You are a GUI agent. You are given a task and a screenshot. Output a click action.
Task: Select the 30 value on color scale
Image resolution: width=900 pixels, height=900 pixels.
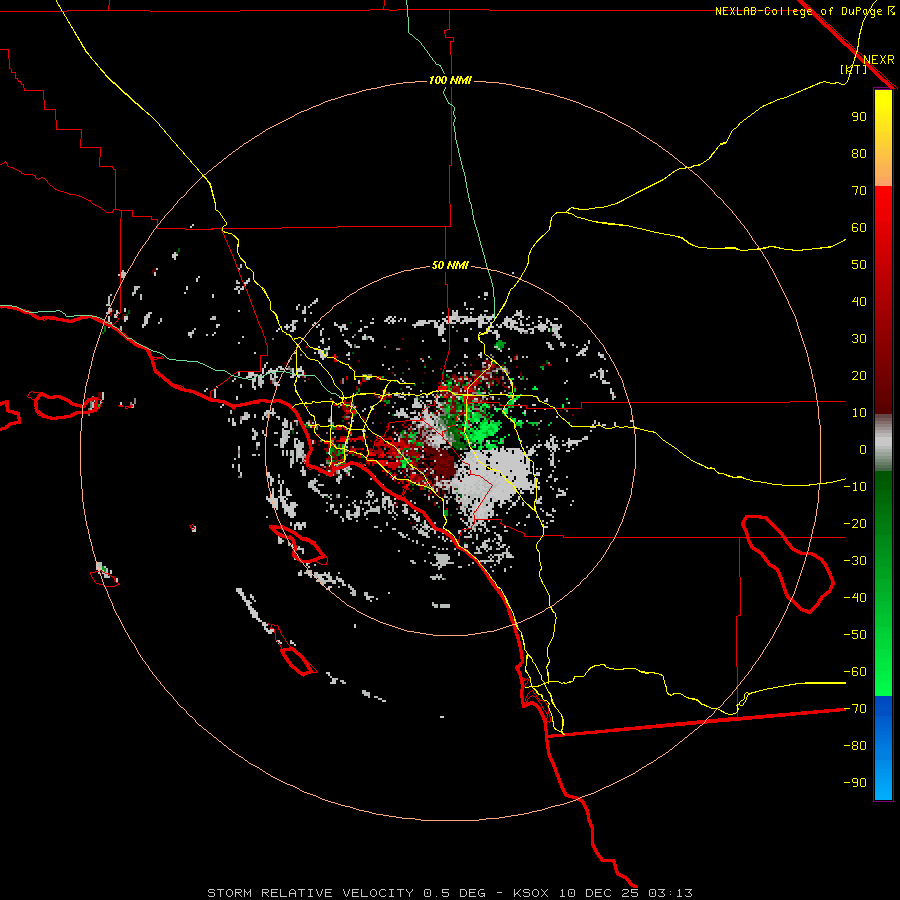point(859,339)
